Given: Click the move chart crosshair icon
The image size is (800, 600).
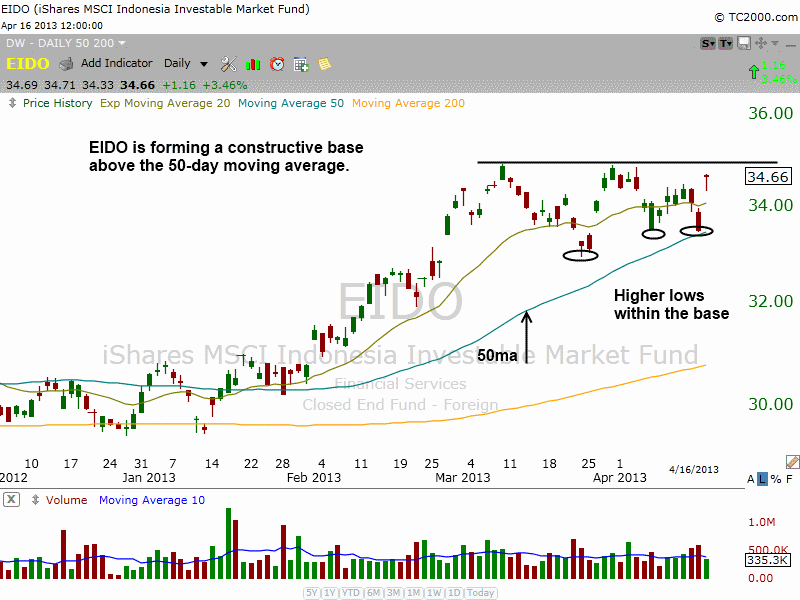Looking at the screenshot, I should (760, 43).
